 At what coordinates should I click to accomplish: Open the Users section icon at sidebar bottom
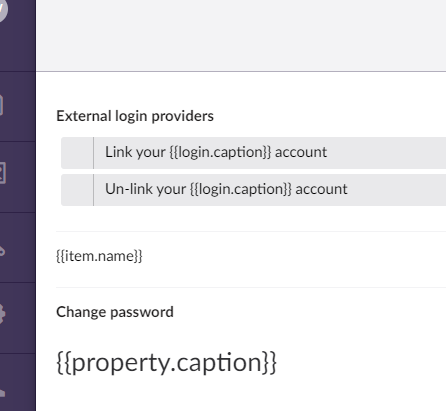(x=3, y=393)
